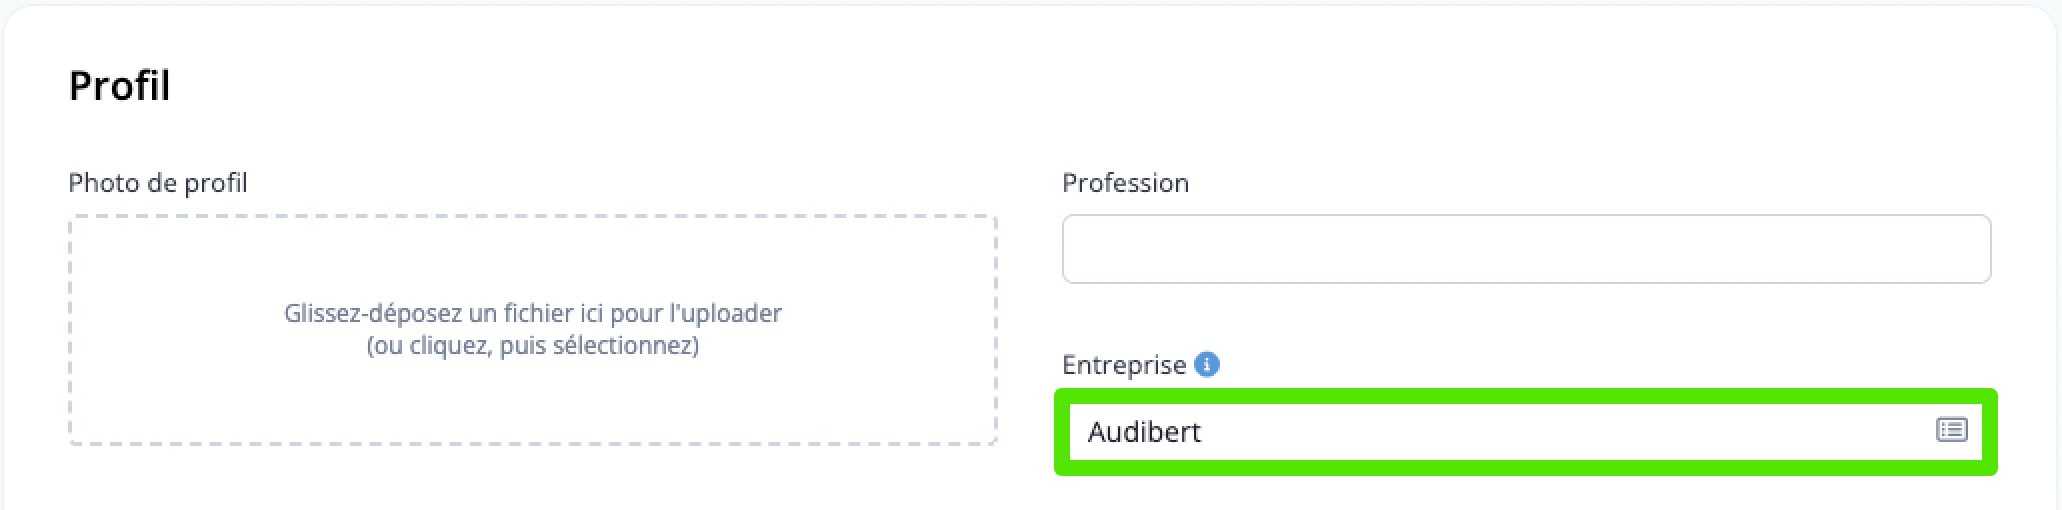Click the "Entreprise" field label
Image resolution: width=2062 pixels, height=510 pixels.
(1124, 365)
